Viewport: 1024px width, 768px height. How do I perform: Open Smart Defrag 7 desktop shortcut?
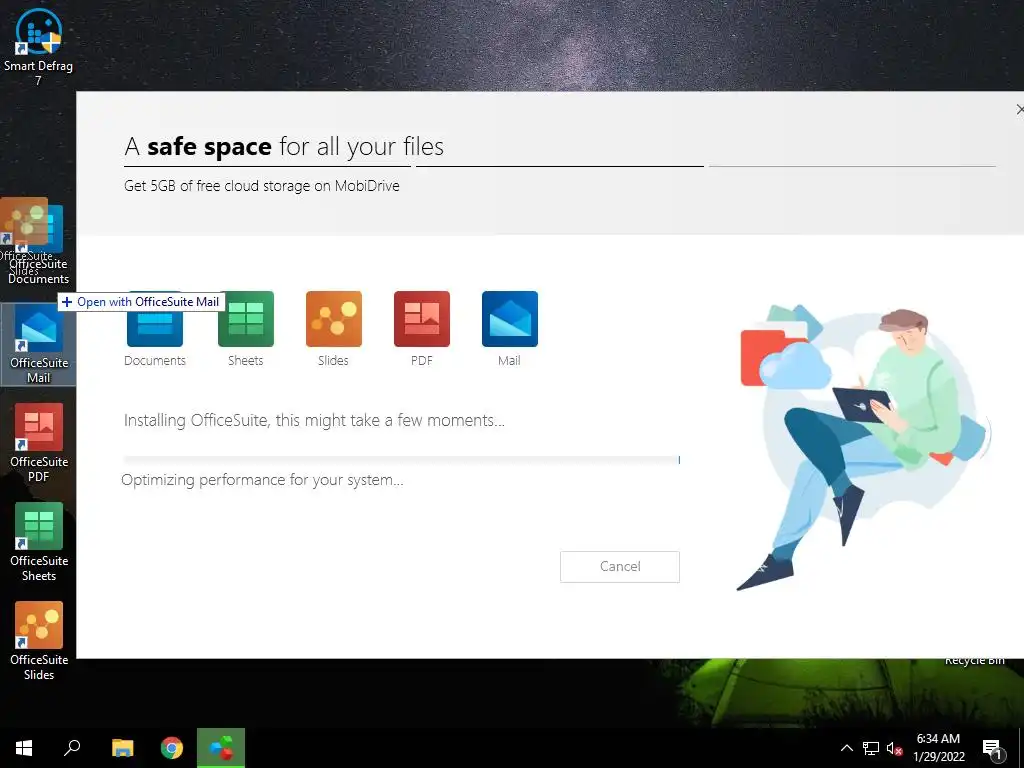pyautogui.click(x=39, y=47)
